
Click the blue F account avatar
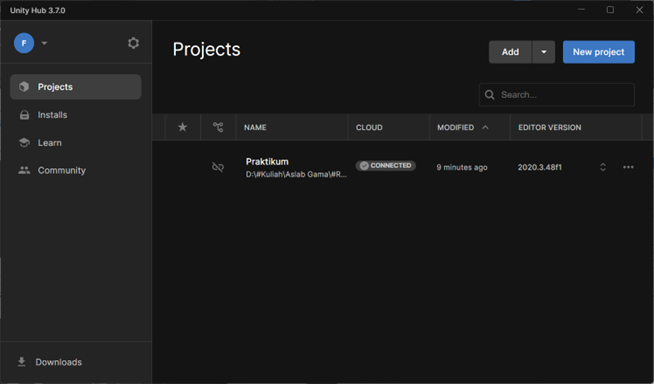[x=24, y=43]
